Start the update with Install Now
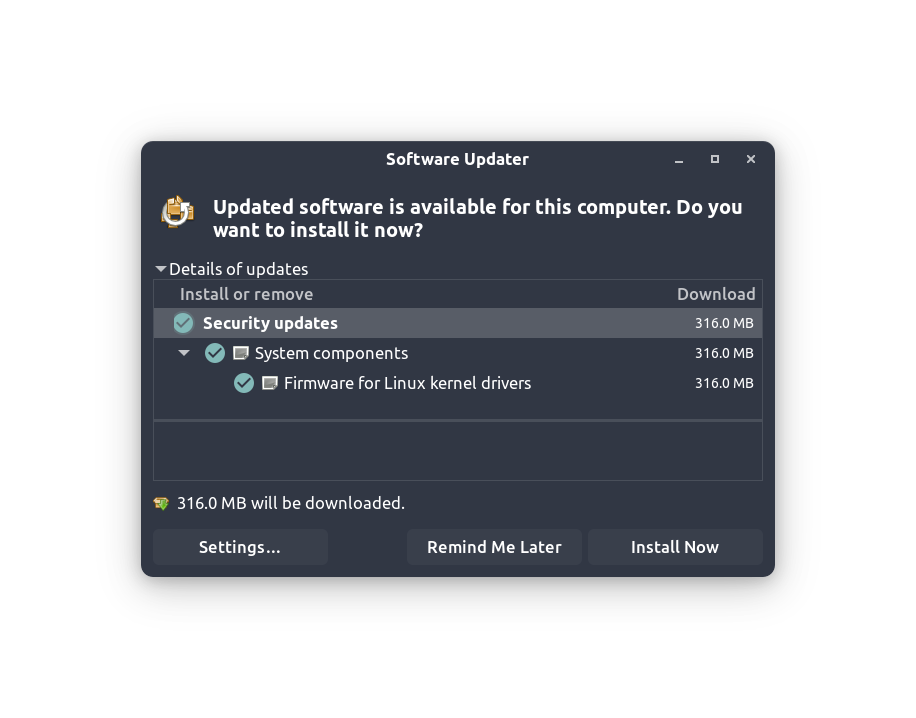The height and width of the screenshot is (718, 916). point(675,547)
